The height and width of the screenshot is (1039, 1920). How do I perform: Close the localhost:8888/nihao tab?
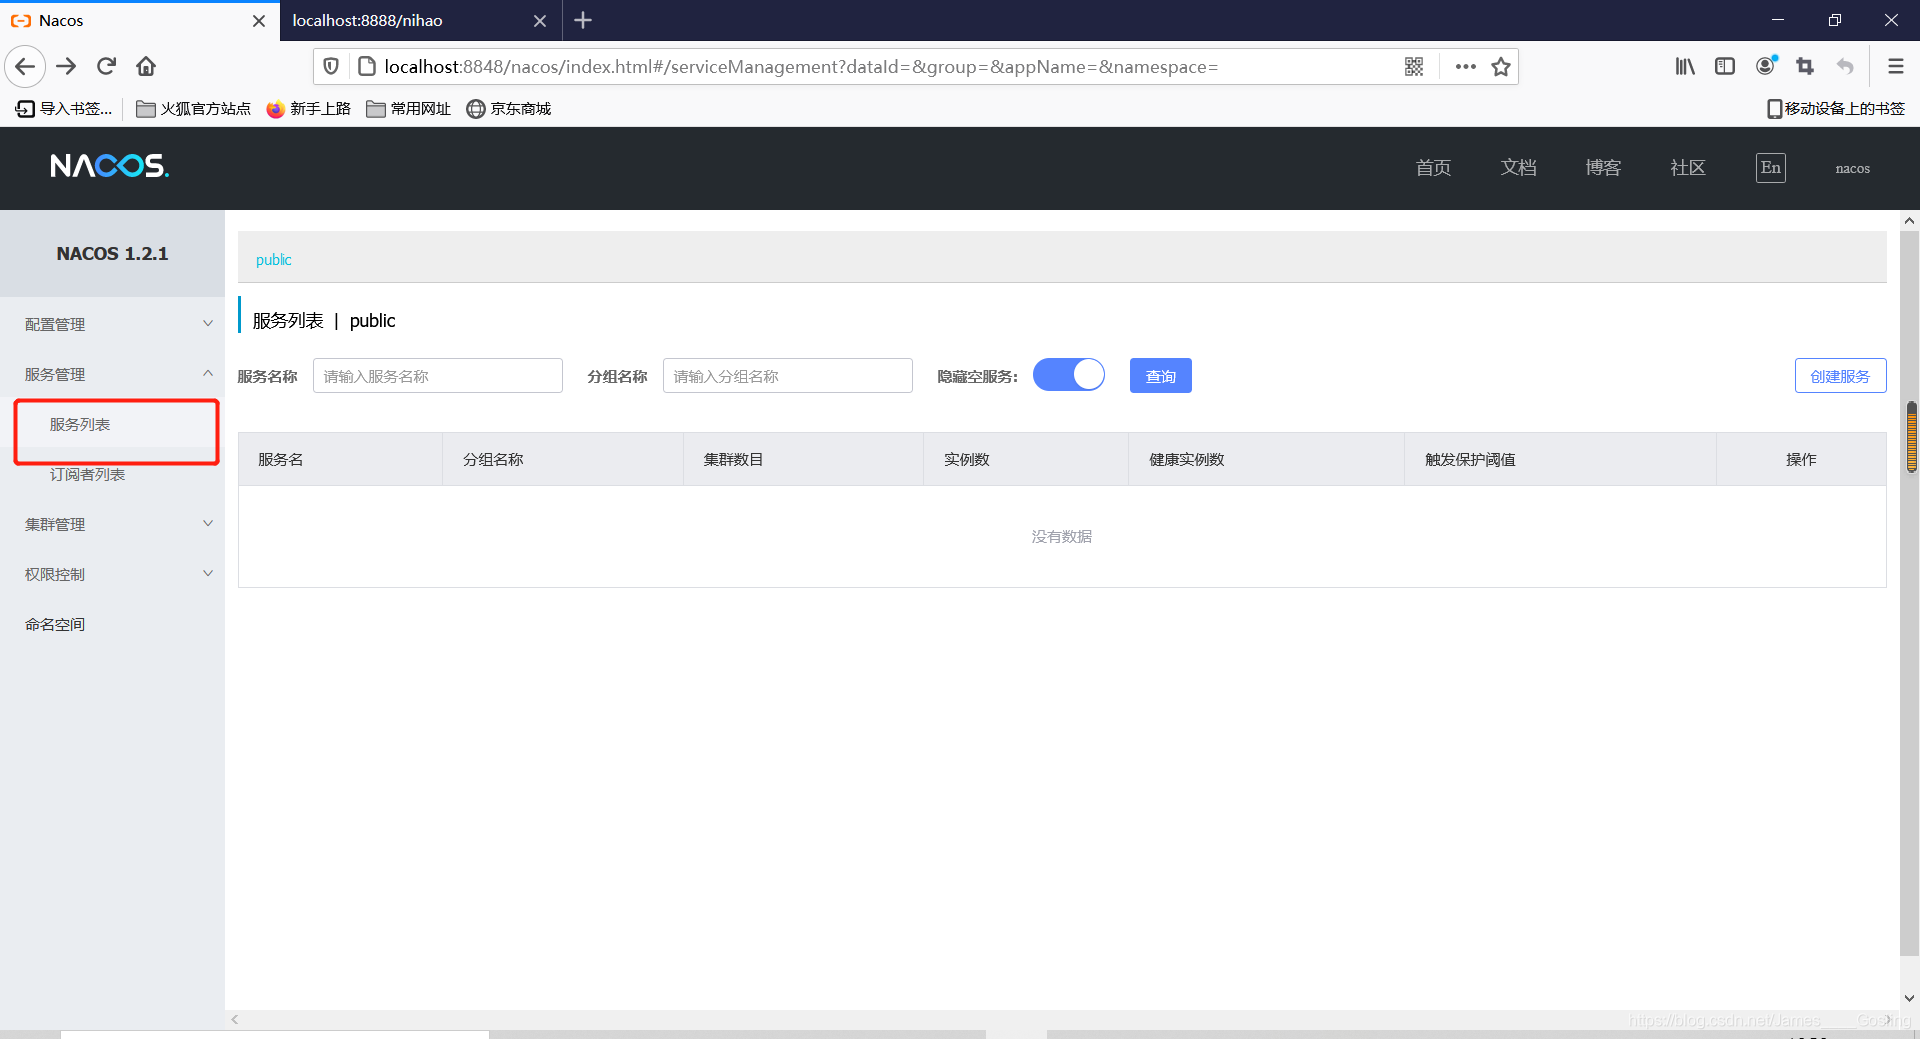[540, 20]
